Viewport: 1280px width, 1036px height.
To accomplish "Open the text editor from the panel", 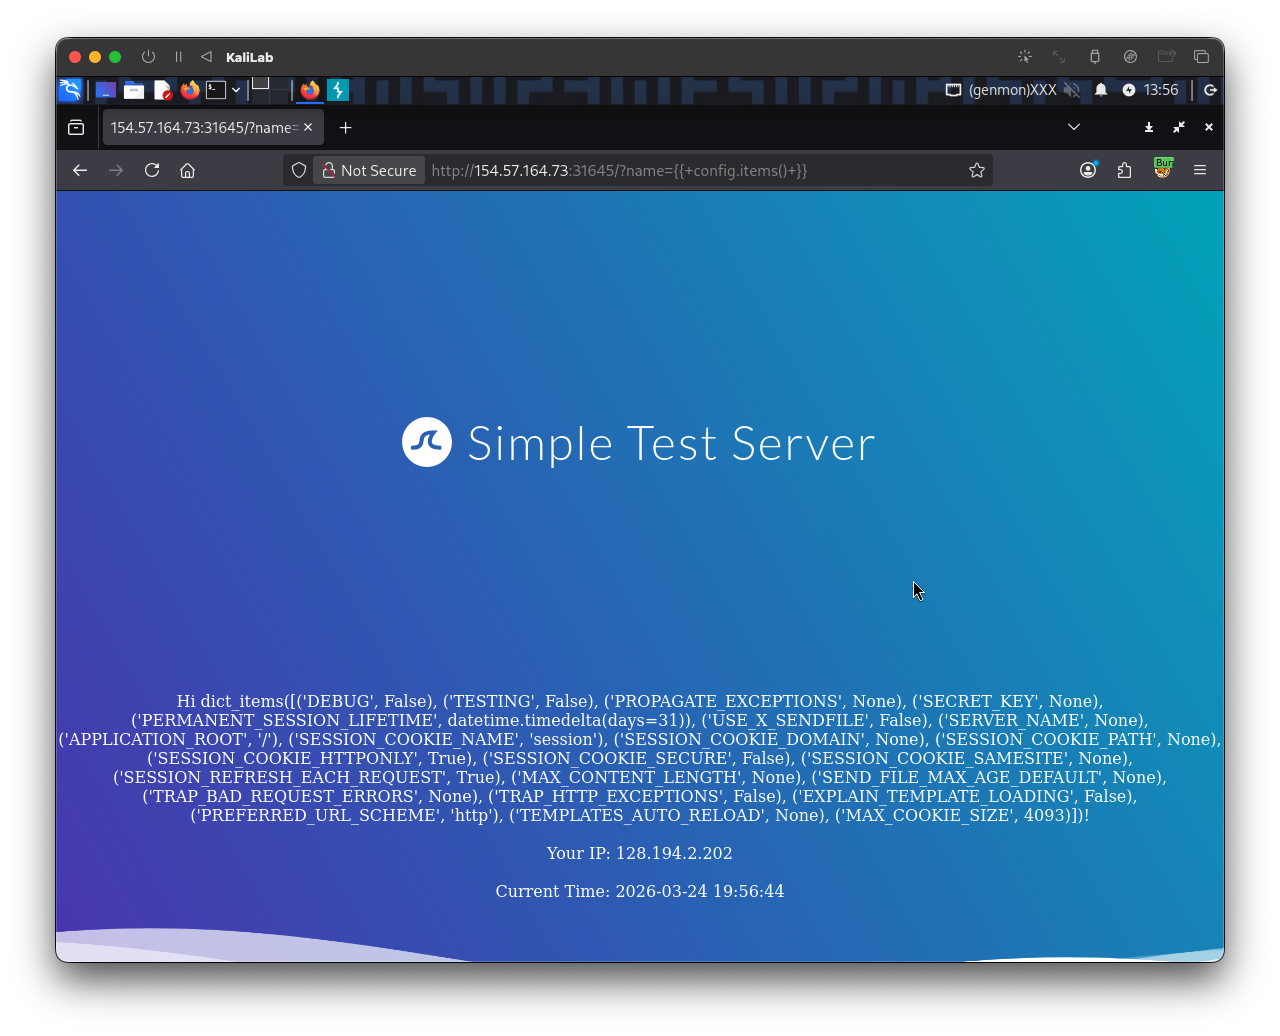I will click(x=163, y=90).
